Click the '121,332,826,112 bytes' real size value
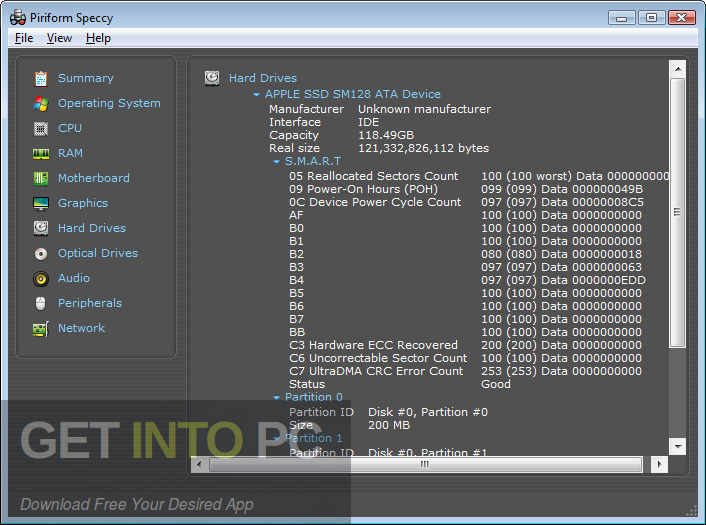Image resolution: width=706 pixels, height=525 pixels. pos(424,148)
